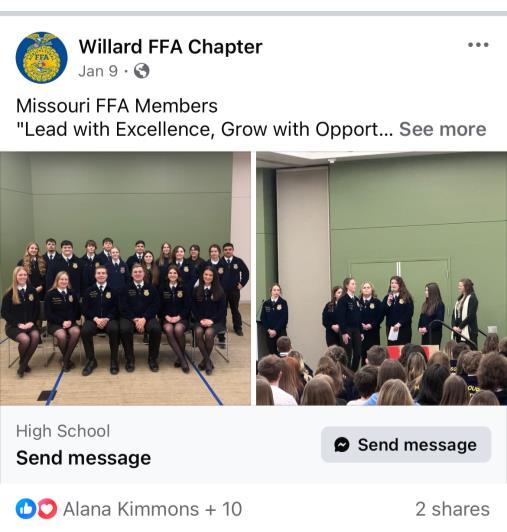Tap the bold Send message headline
Viewport: 507px width, 532px height.
click(83, 458)
